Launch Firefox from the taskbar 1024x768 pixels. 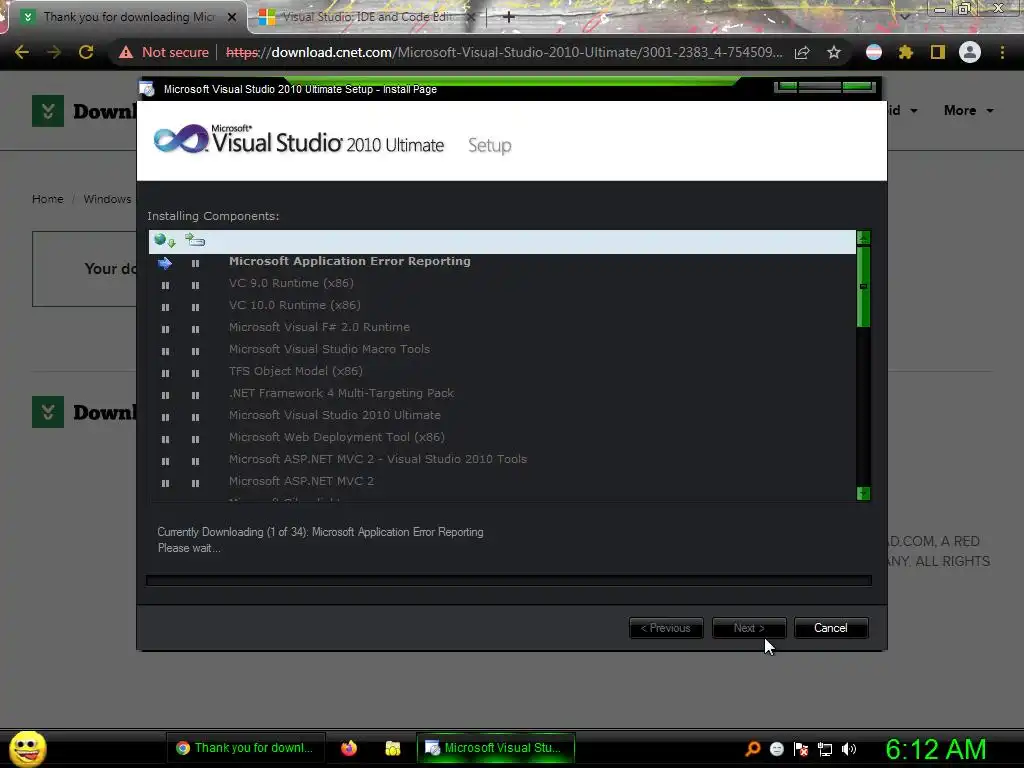point(349,748)
